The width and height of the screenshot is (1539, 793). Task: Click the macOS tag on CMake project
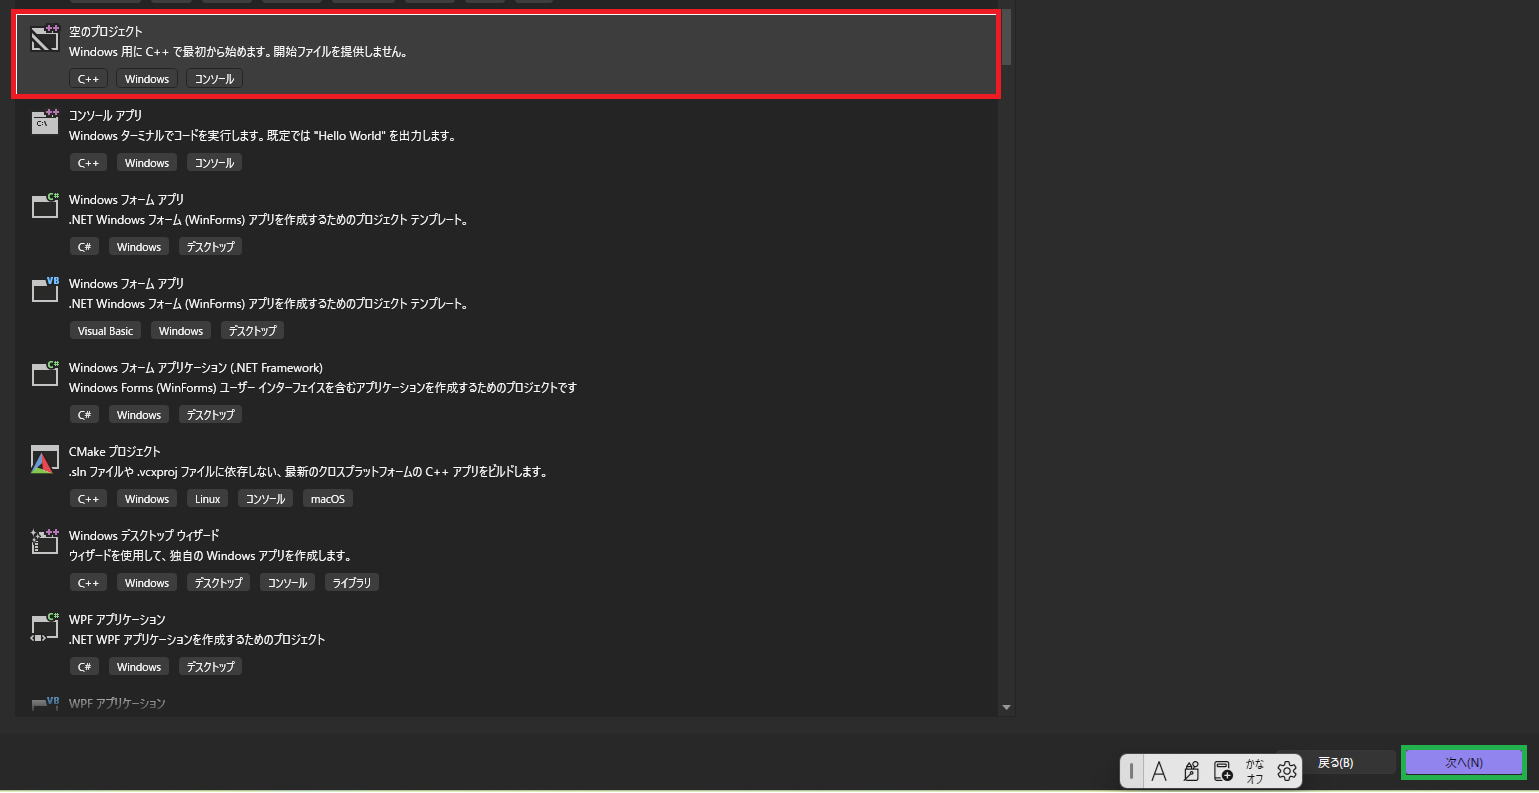point(327,499)
